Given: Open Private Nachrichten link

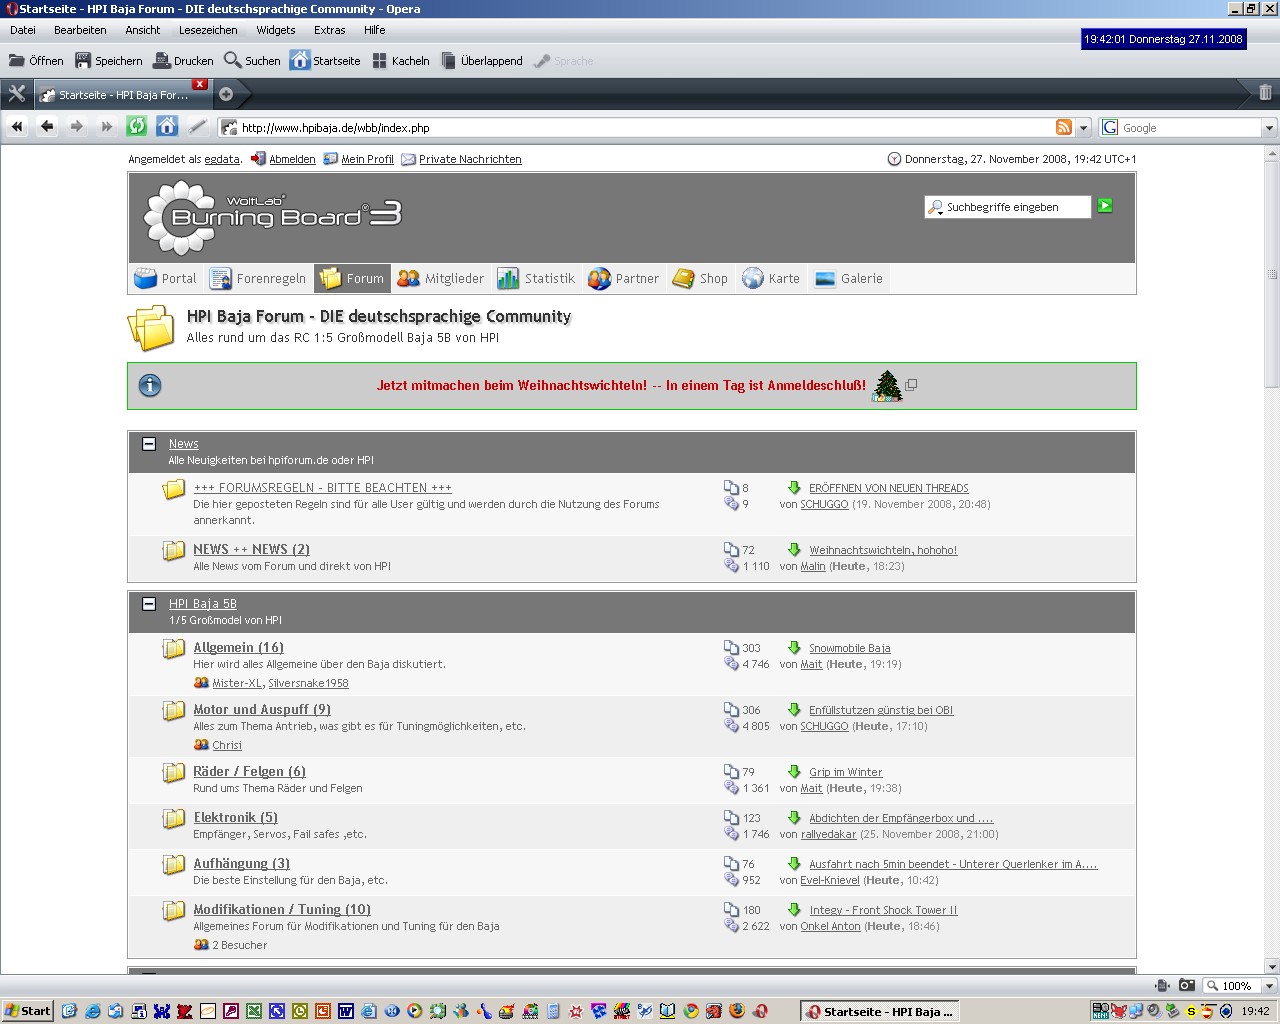Looking at the screenshot, I should click(x=470, y=159).
